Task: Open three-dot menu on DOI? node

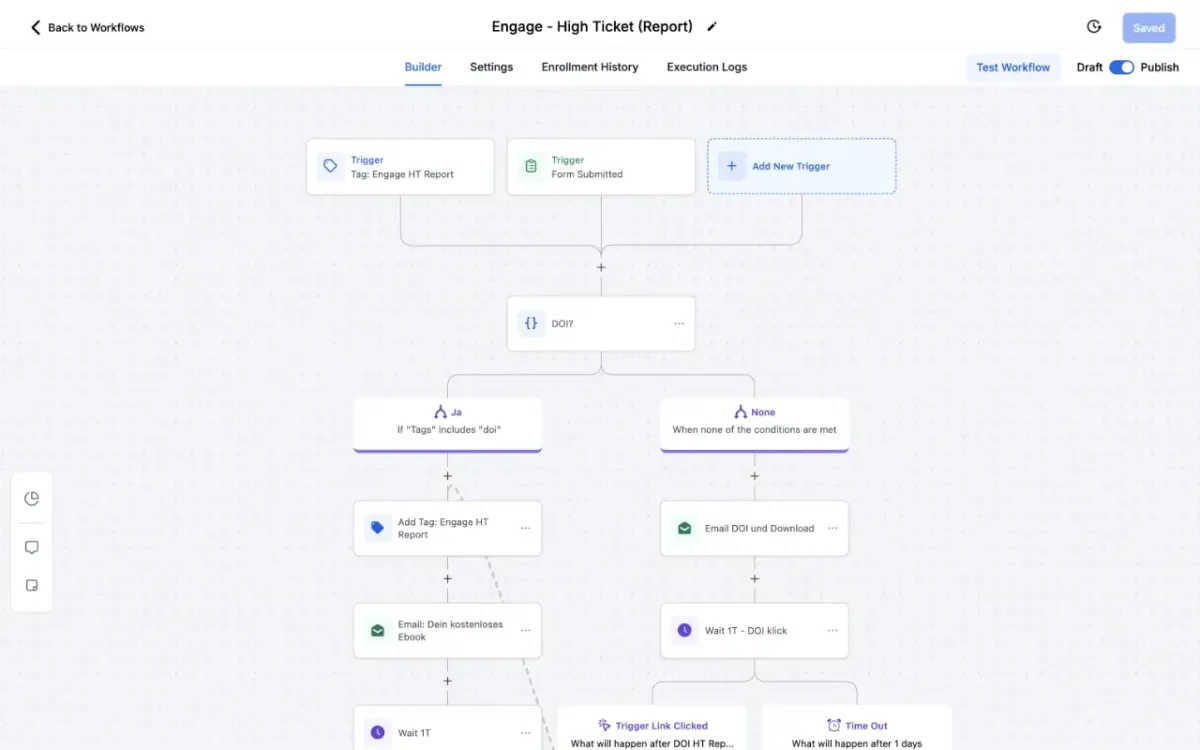Action: (679, 324)
